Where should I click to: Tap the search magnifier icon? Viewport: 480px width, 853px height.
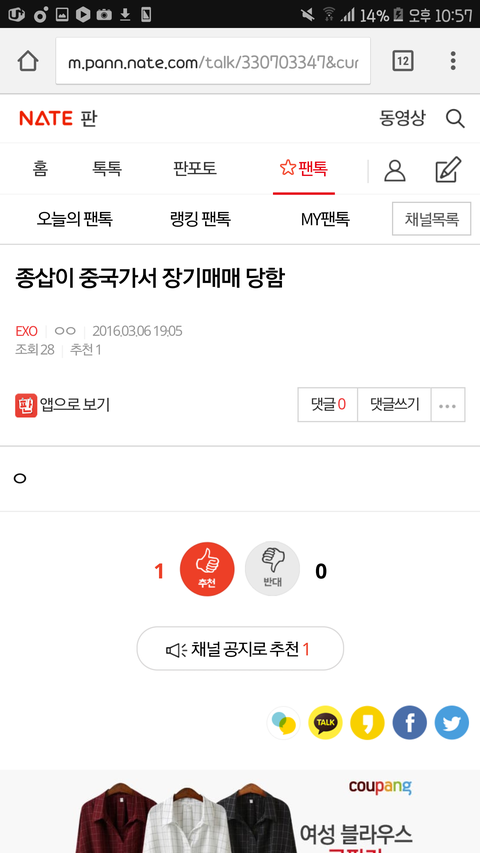pyautogui.click(x=455, y=118)
